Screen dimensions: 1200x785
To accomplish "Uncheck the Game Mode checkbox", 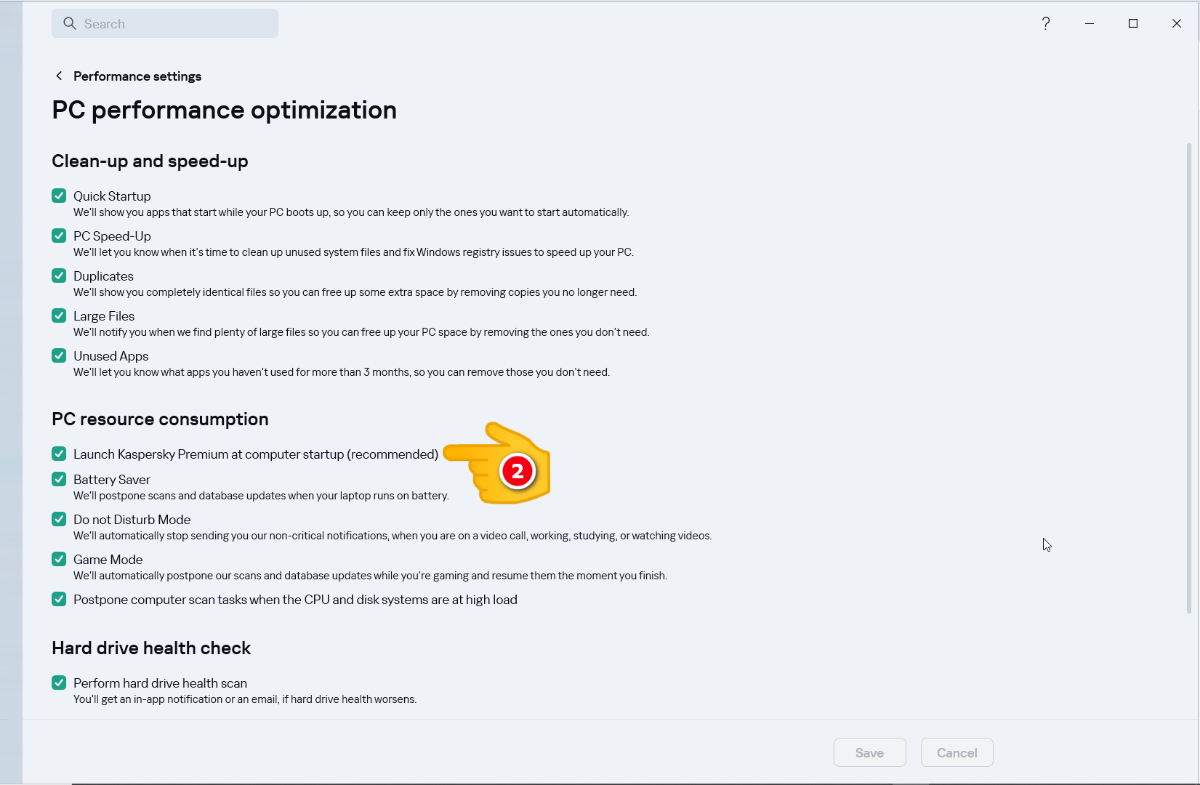I will coord(59,560).
